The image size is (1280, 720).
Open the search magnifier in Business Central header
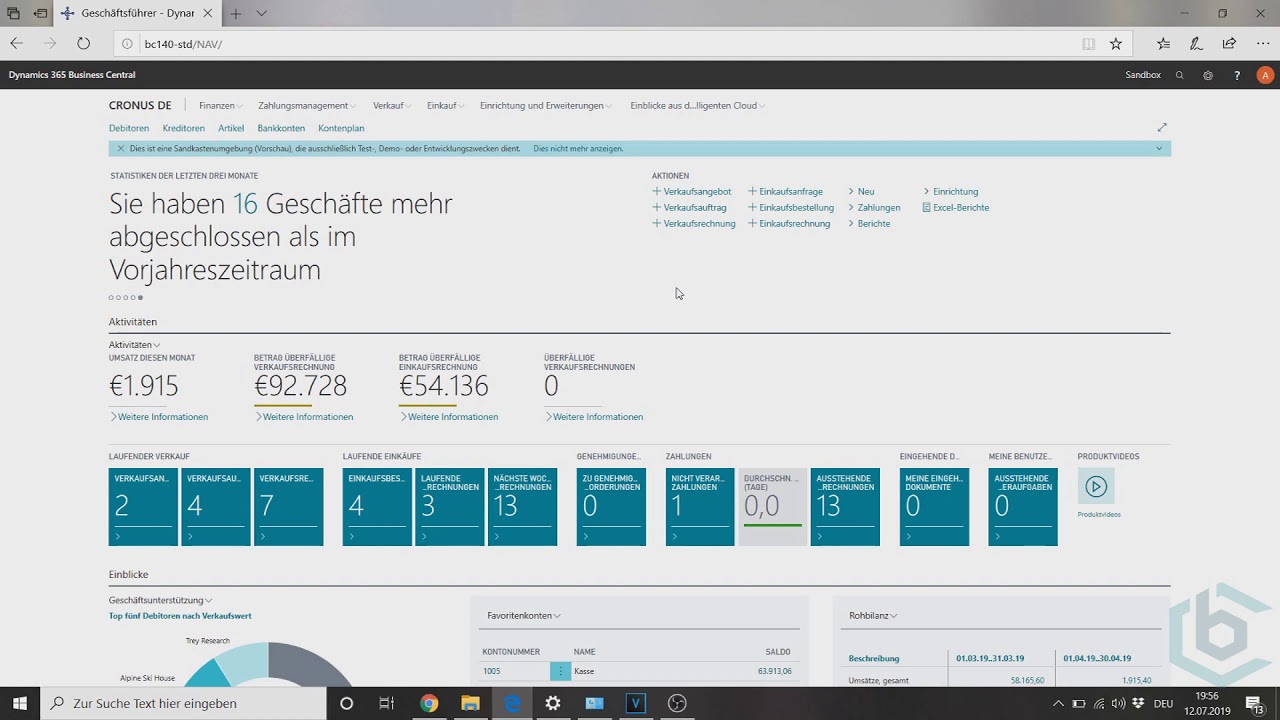point(1180,75)
